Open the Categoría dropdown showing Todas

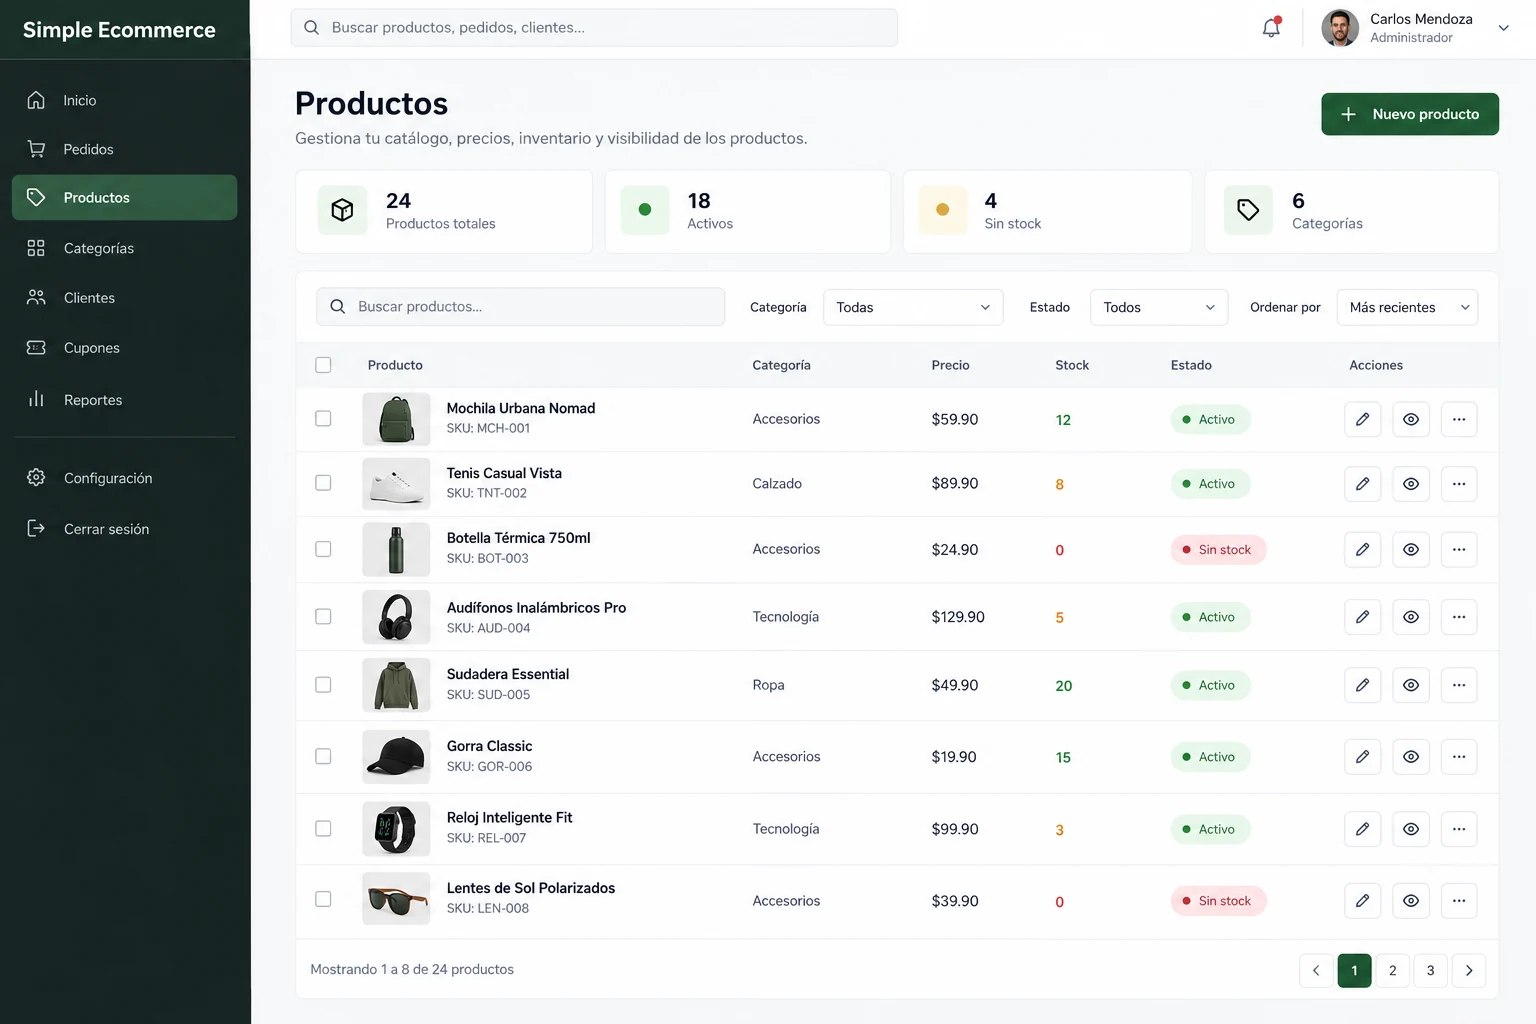point(913,307)
